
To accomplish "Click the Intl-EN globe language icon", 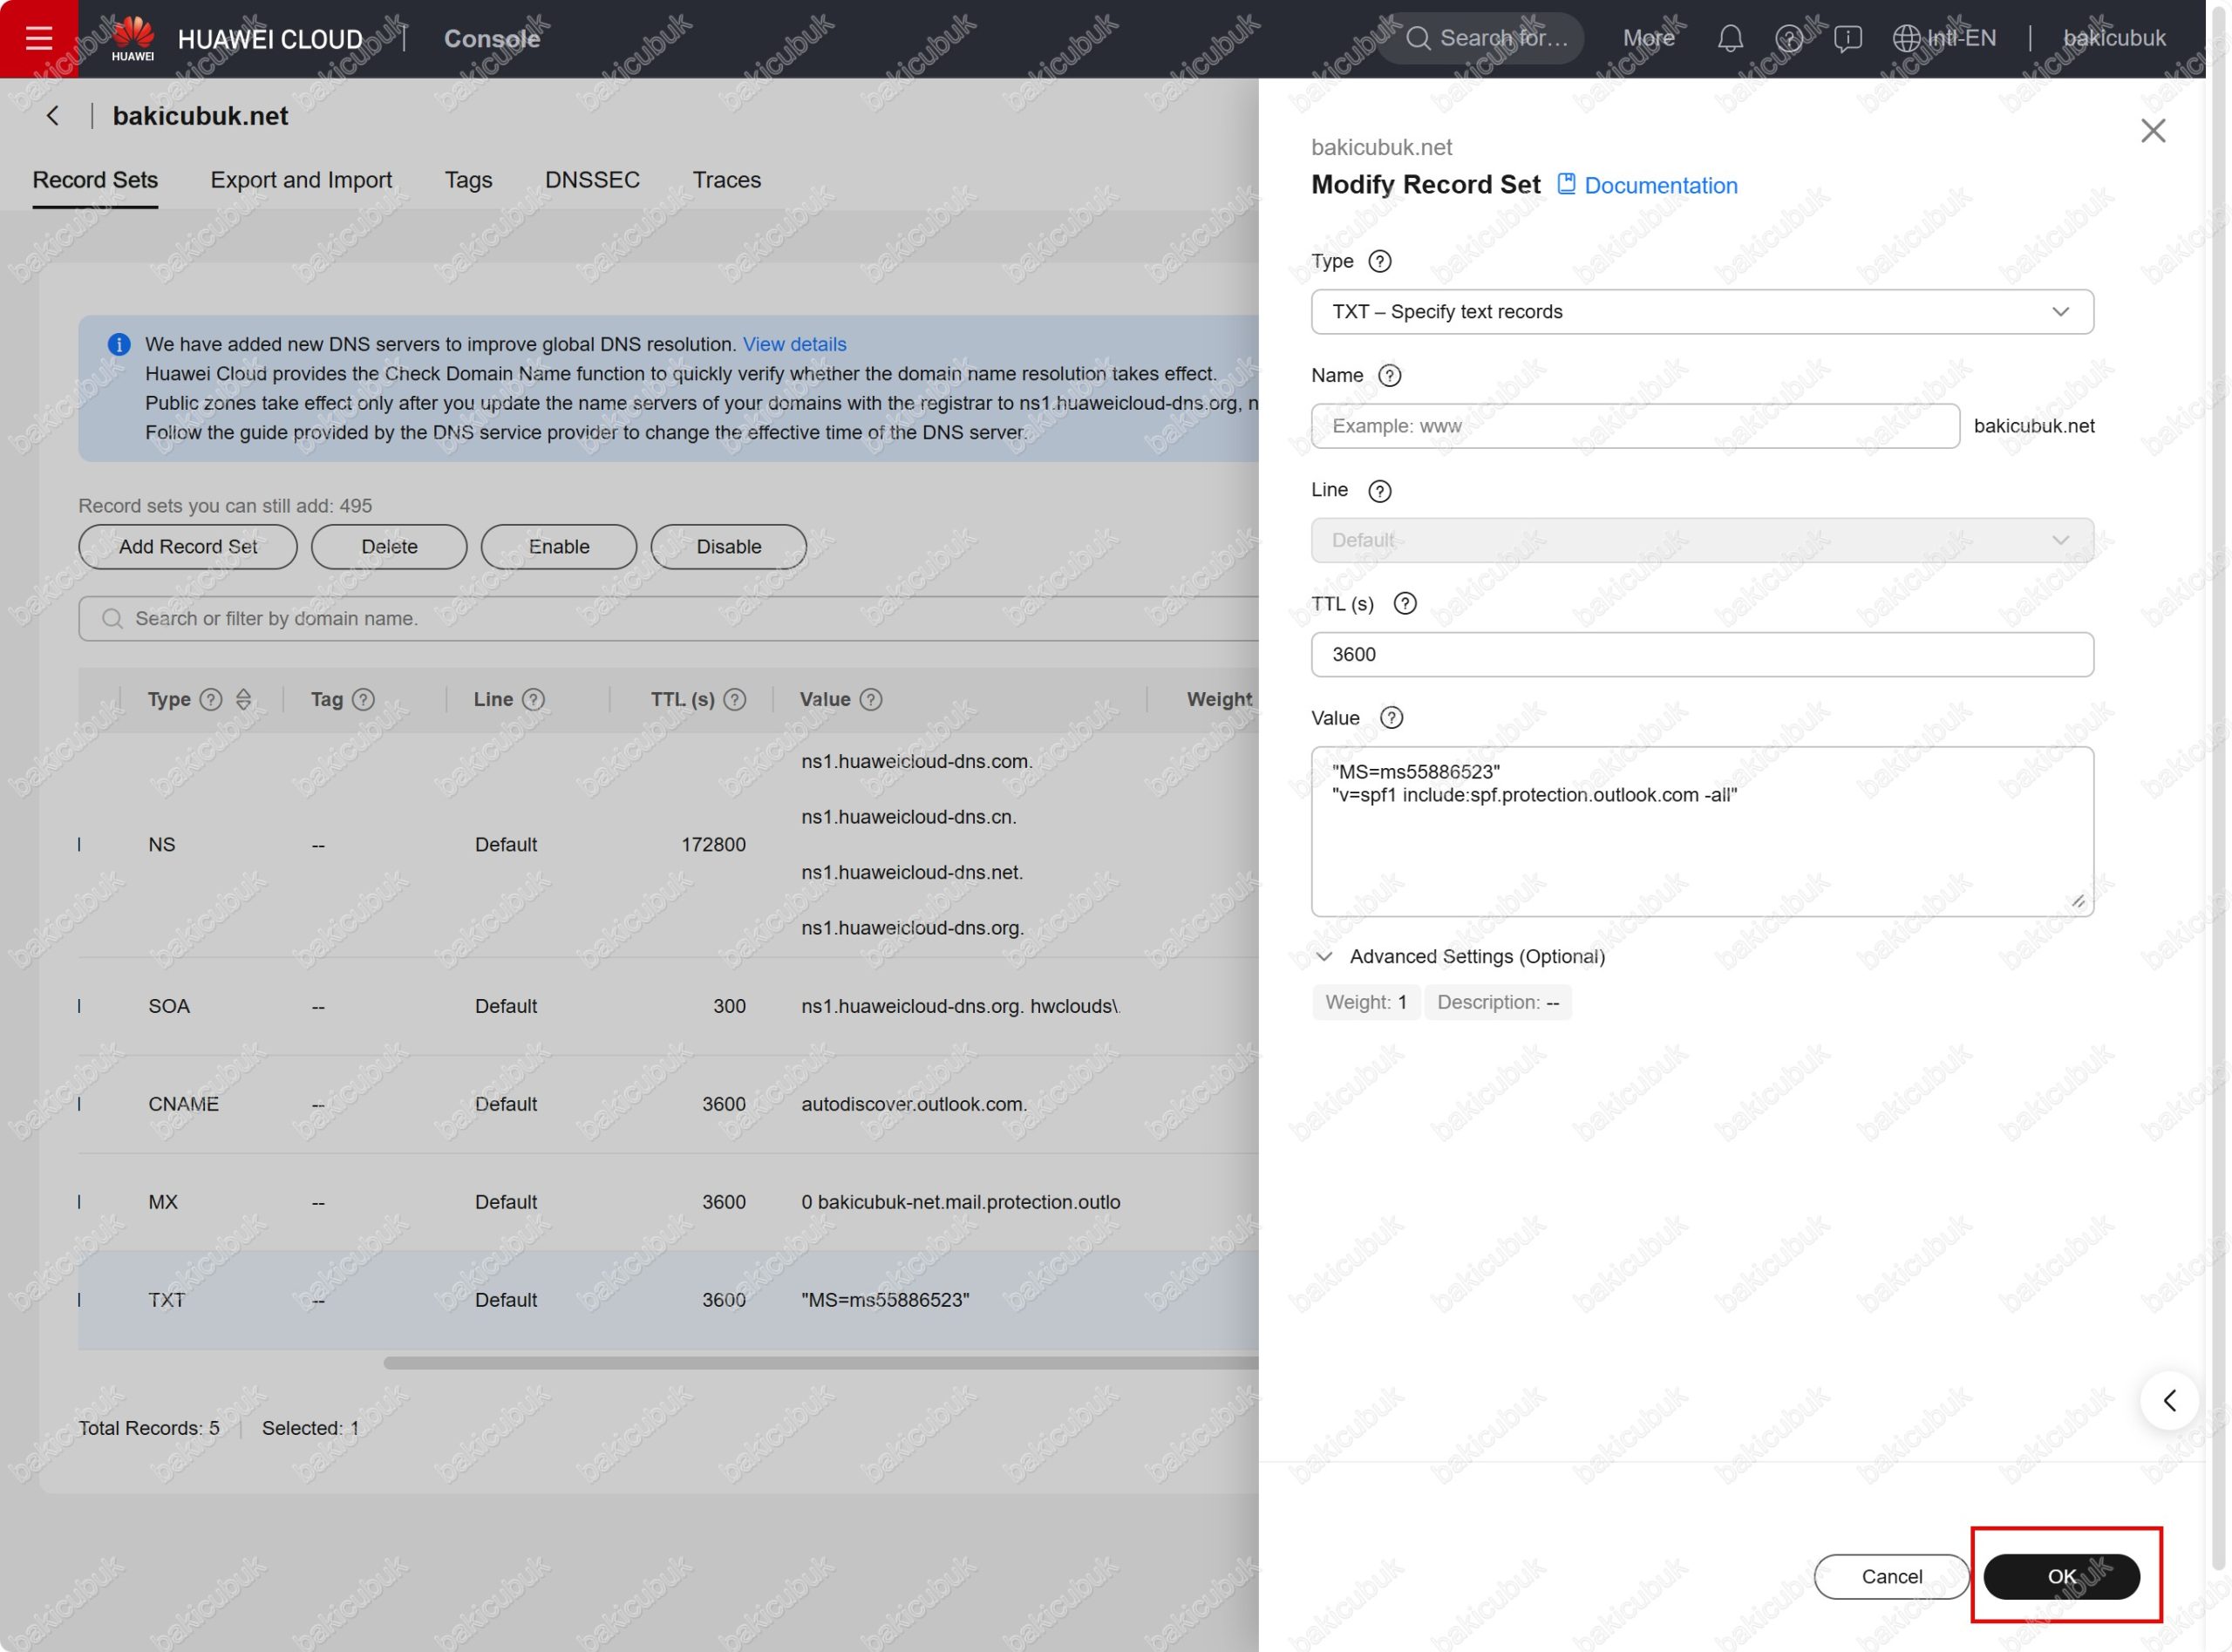I will pyautogui.click(x=1906, y=38).
